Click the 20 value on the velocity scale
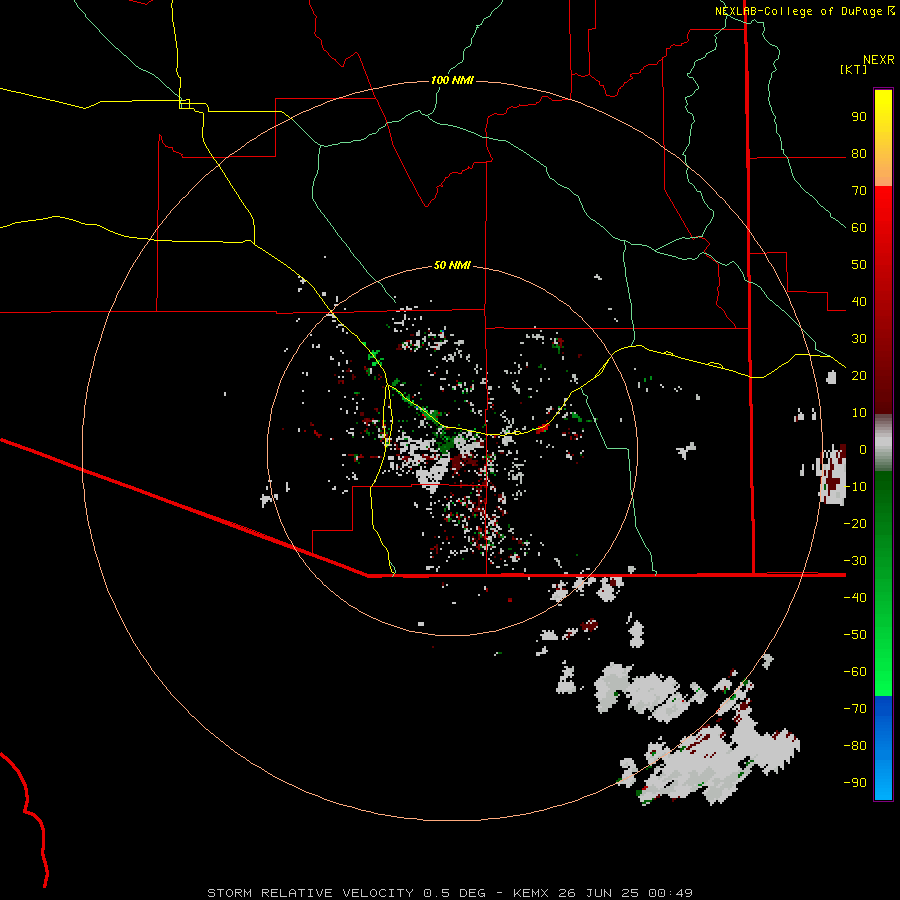 pos(859,376)
